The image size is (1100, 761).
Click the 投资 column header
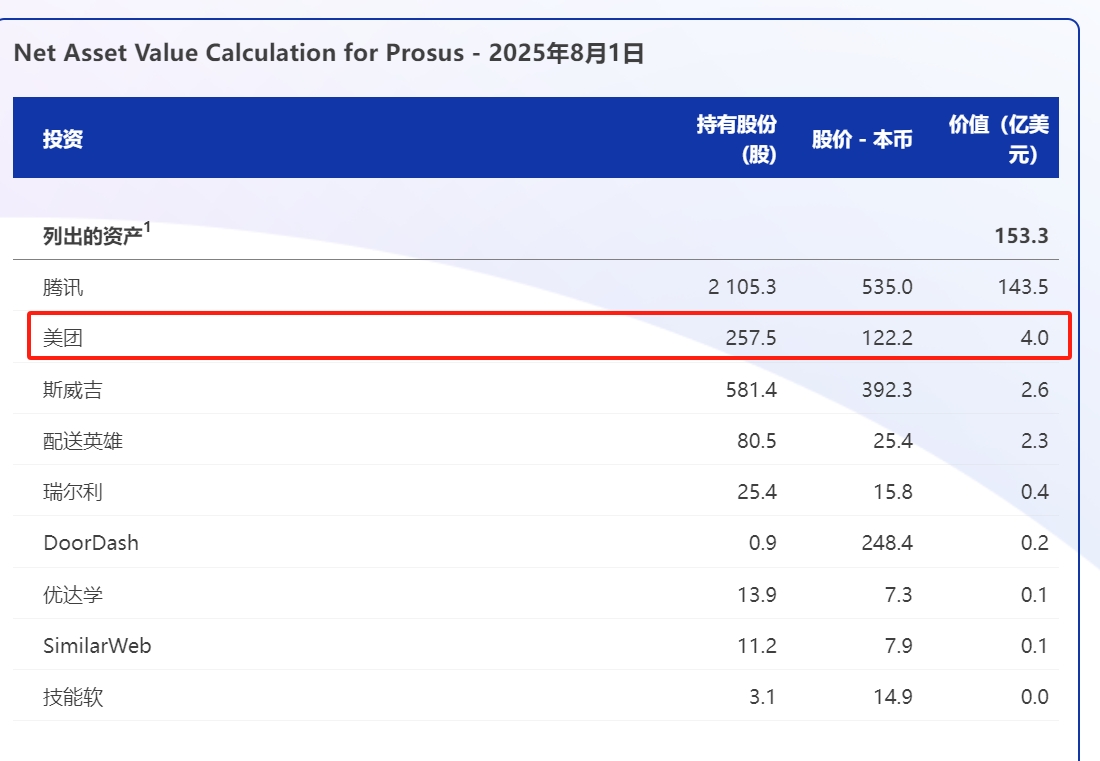coord(63,139)
